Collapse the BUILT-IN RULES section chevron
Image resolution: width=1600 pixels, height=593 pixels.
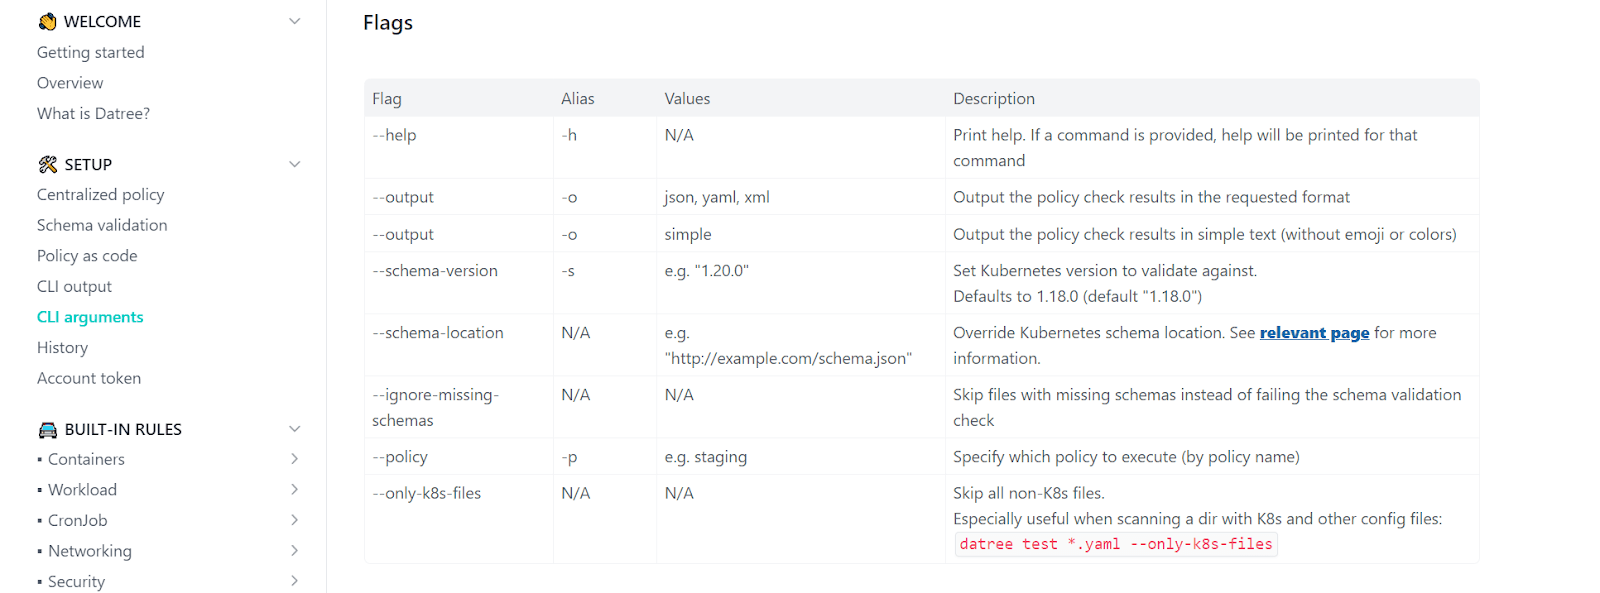point(294,429)
